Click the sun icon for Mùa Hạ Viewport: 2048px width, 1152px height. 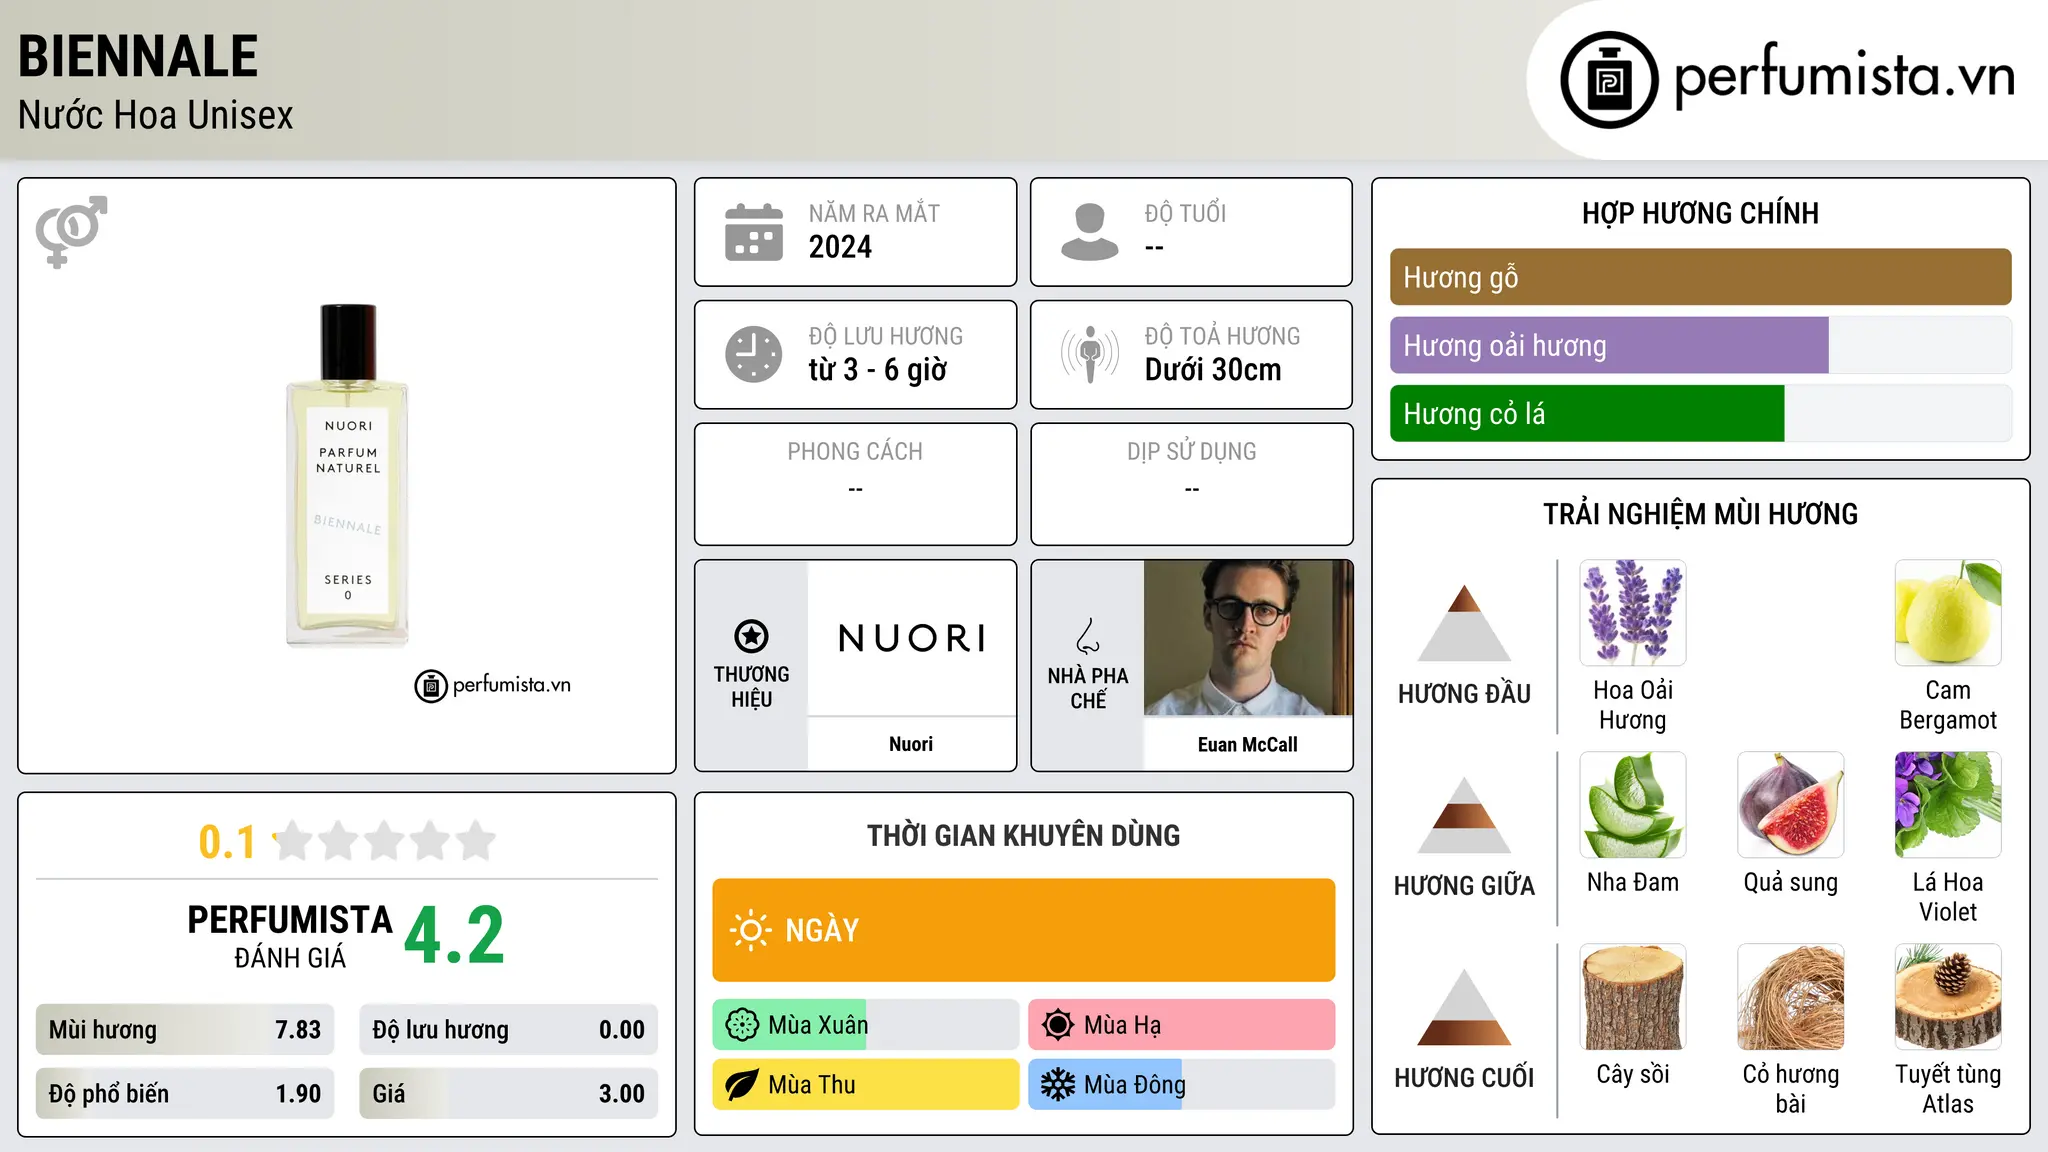(1058, 1025)
